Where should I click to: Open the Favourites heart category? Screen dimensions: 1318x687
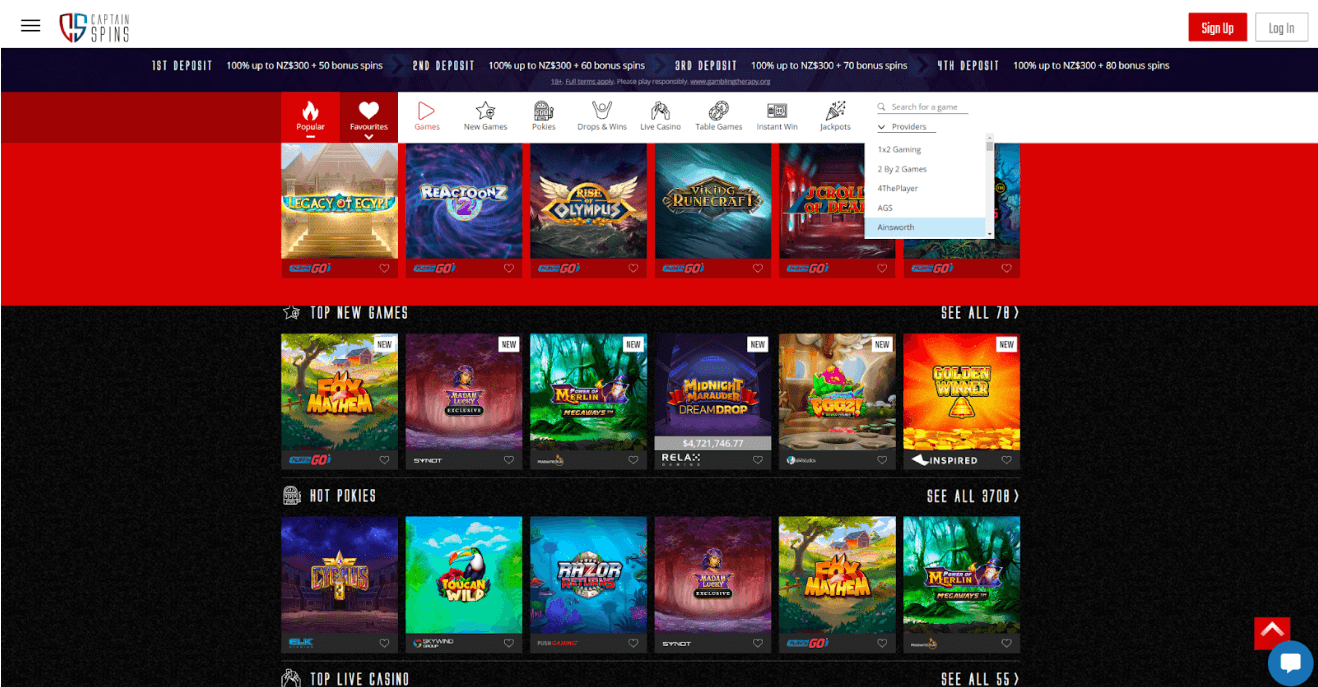[x=369, y=116]
